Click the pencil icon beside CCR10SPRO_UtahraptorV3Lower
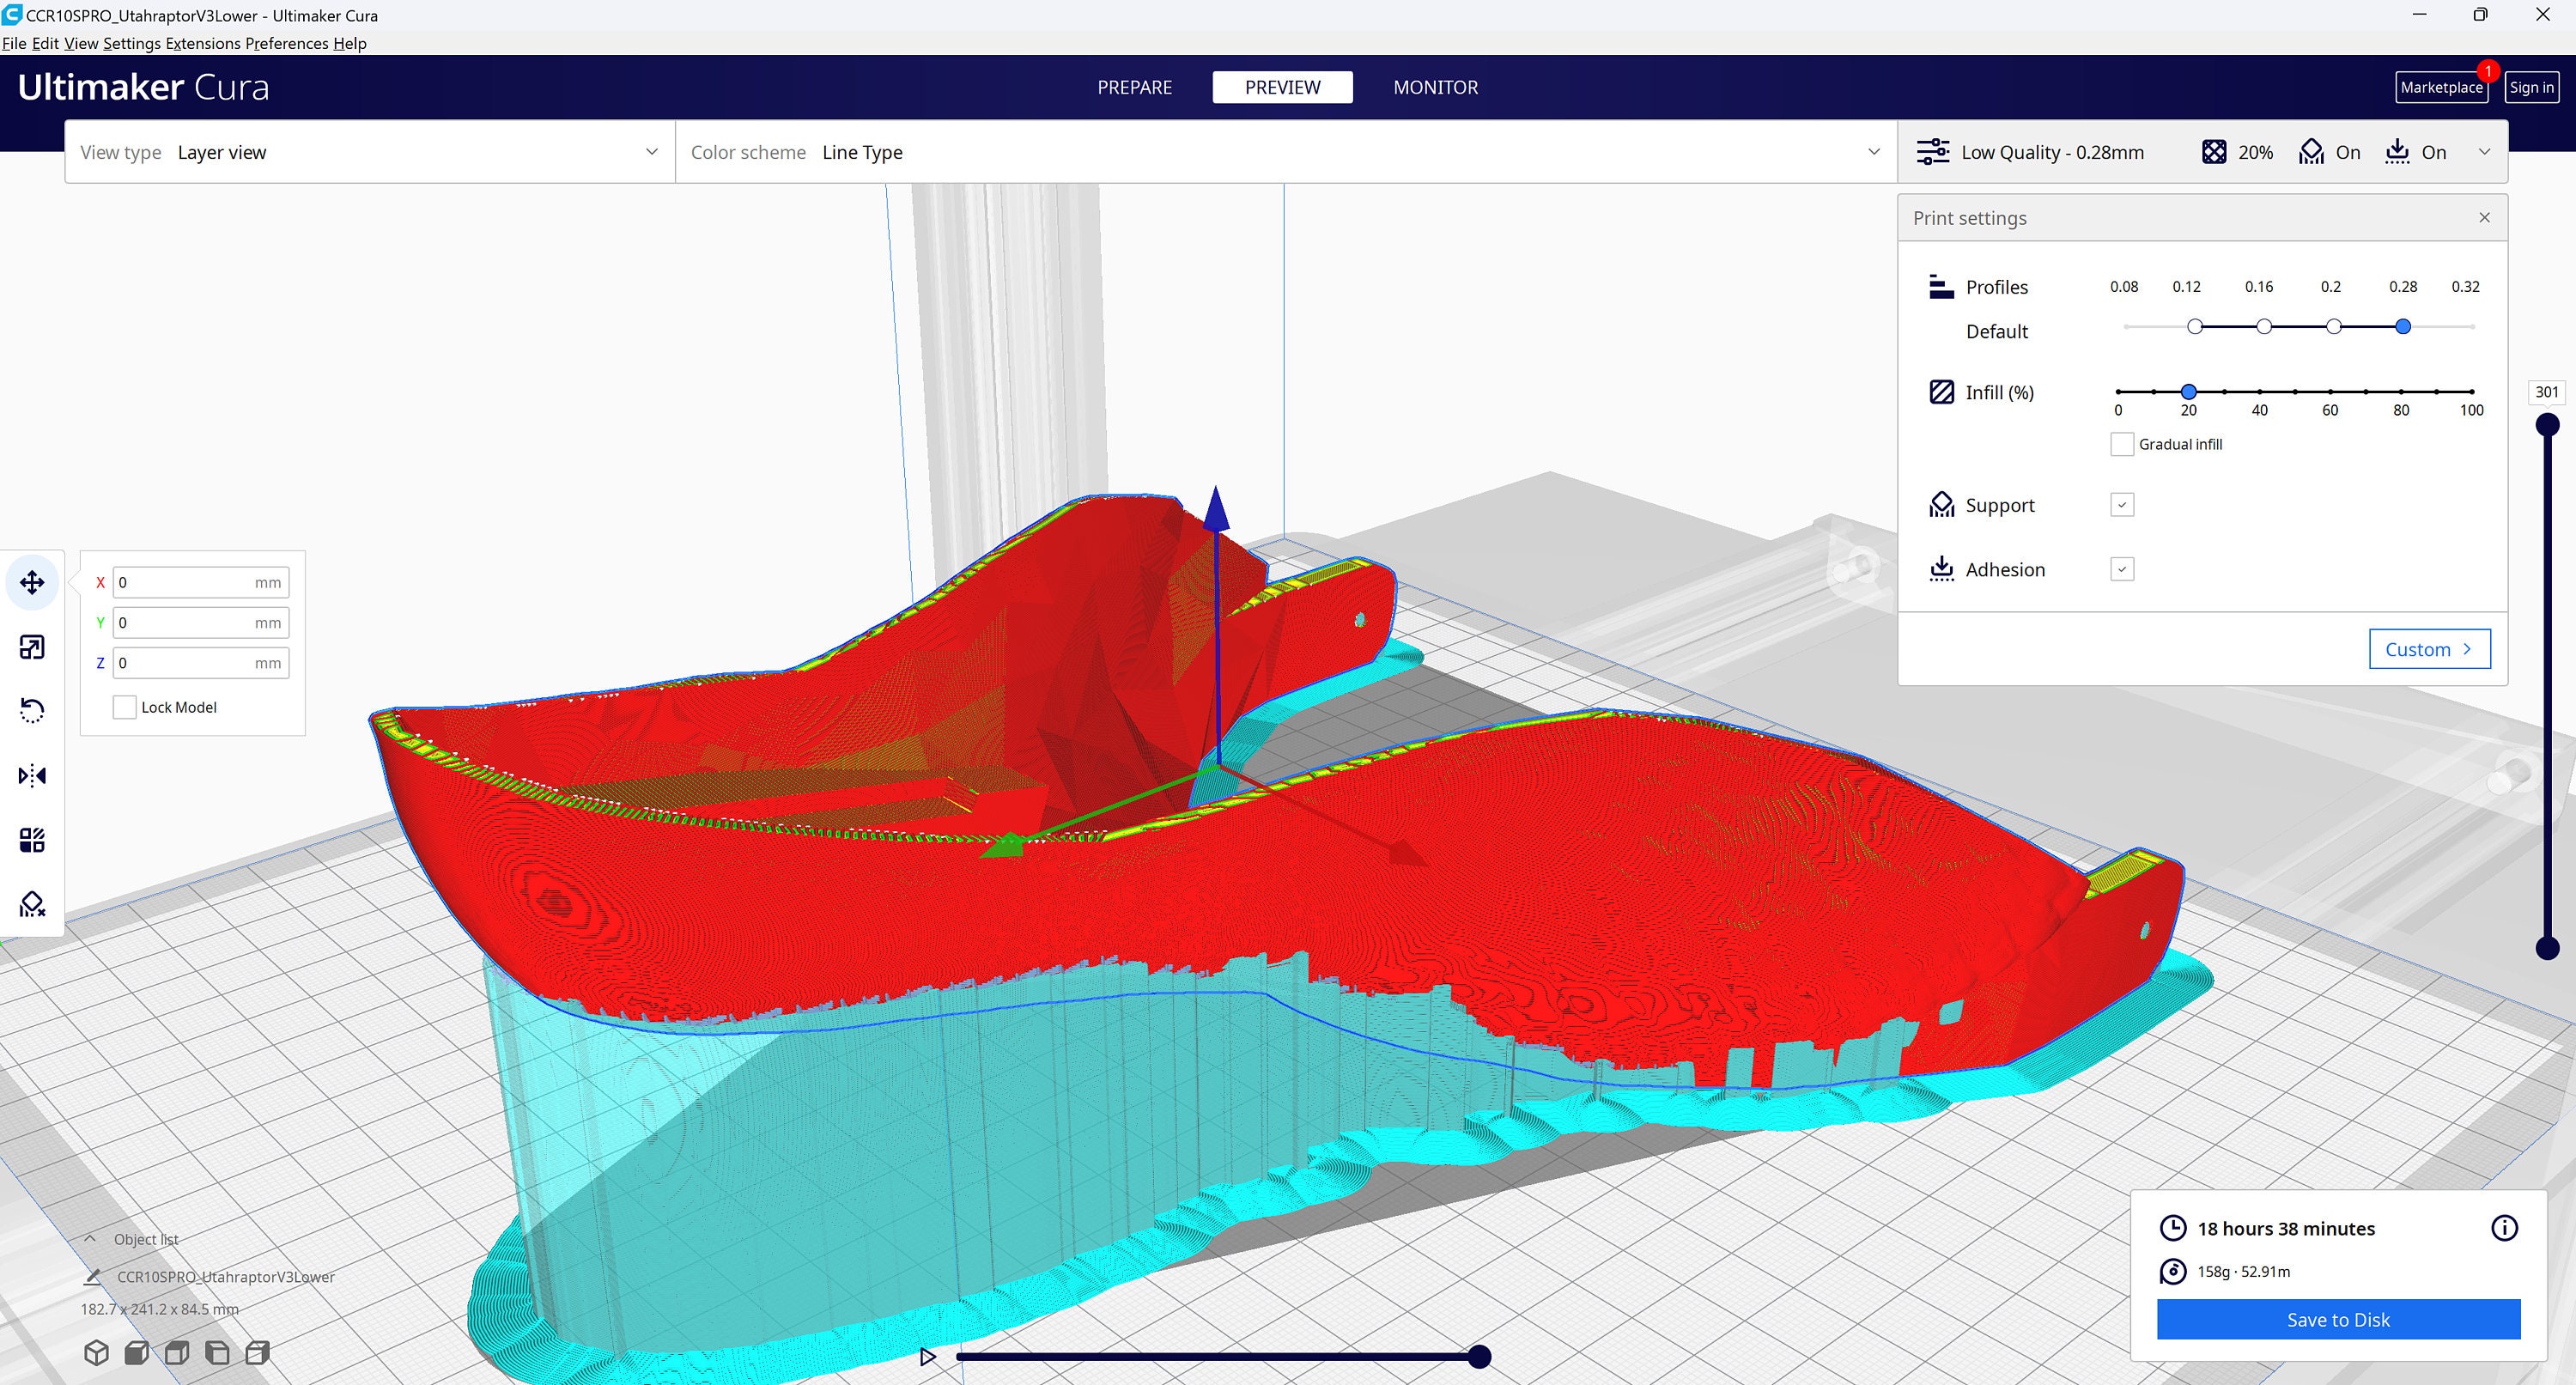Screen dimensions: 2576x1385 point(93,1277)
